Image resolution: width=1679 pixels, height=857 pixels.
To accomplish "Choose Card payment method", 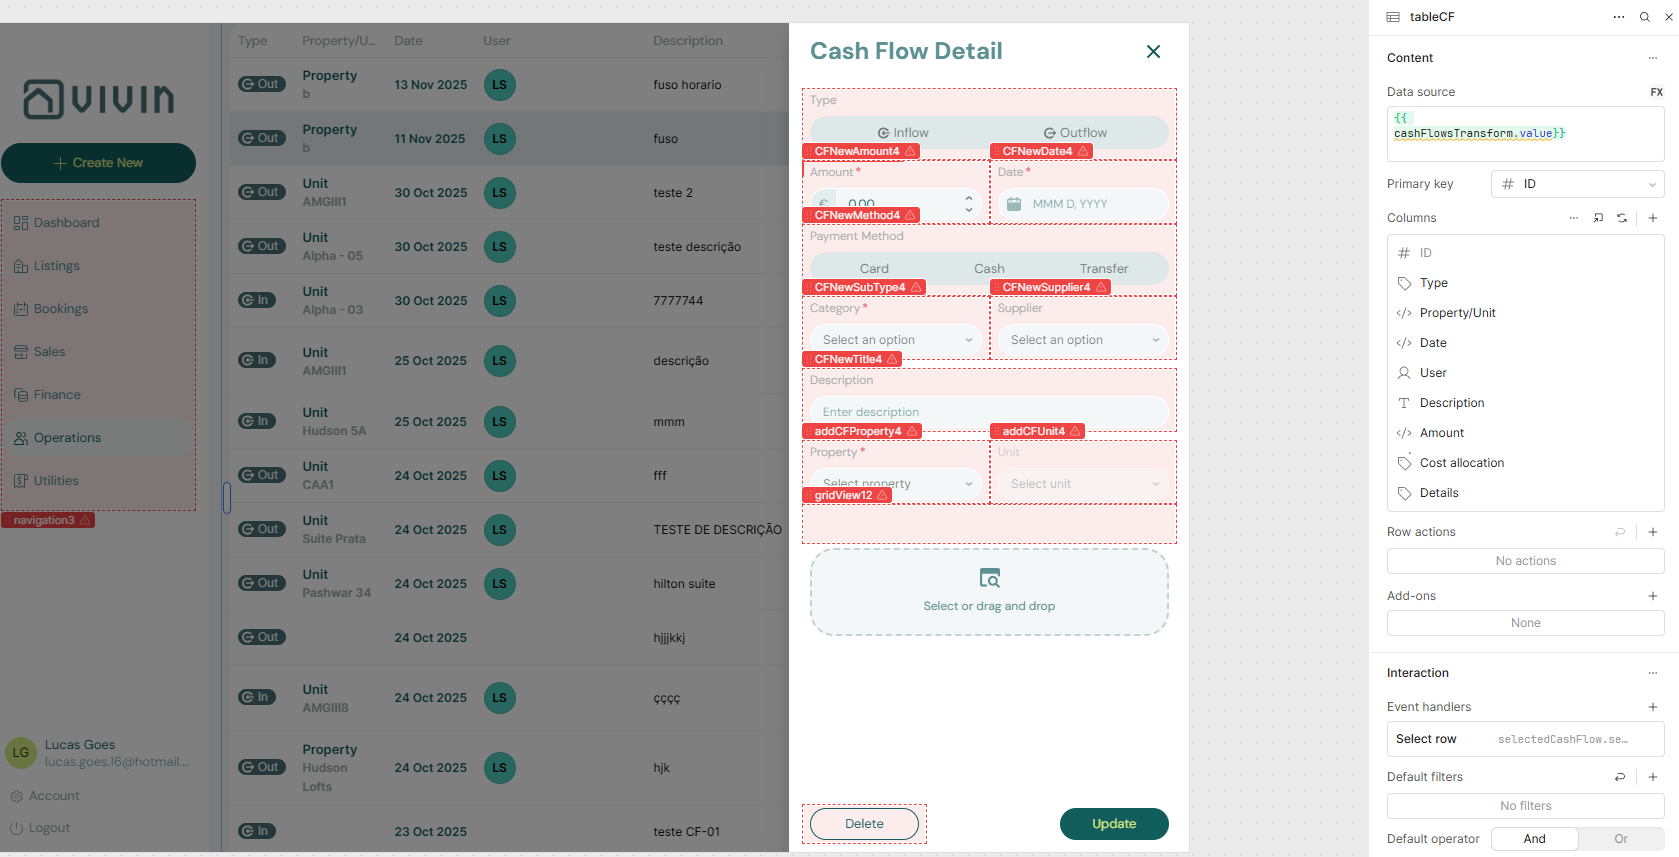I will click(874, 269).
